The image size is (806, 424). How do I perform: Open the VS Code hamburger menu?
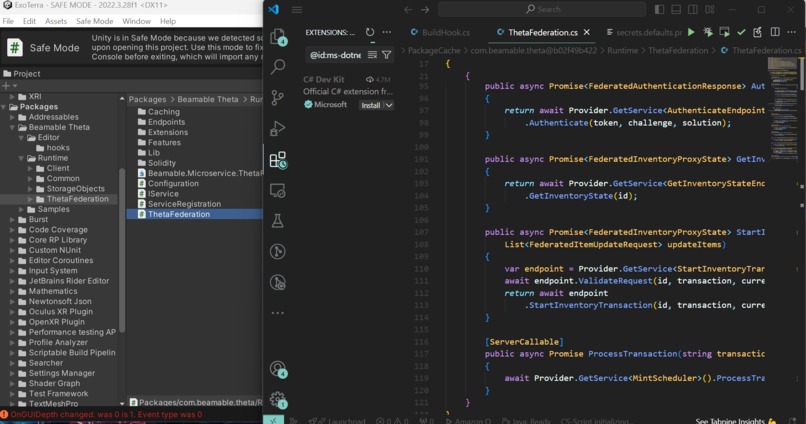[297, 9]
